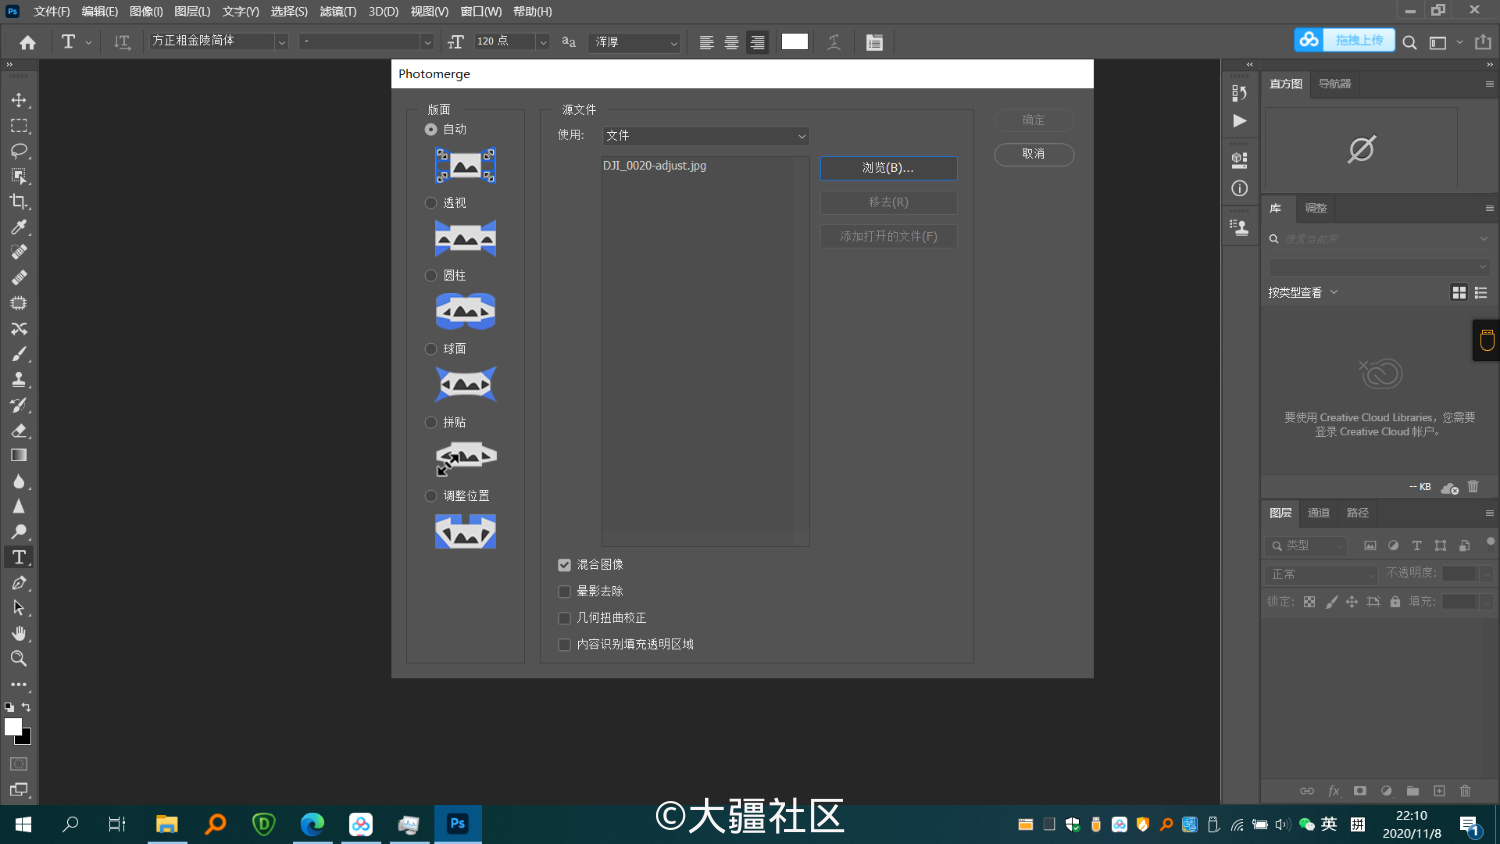
Task: Open the center text alignment option
Action: point(731,41)
